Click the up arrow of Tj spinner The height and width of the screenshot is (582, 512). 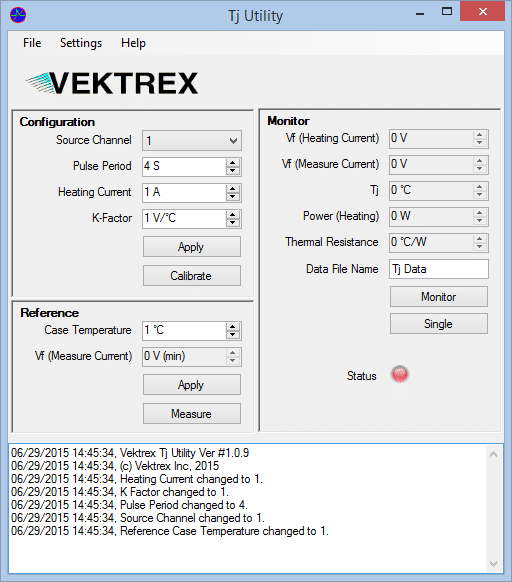click(x=480, y=187)
